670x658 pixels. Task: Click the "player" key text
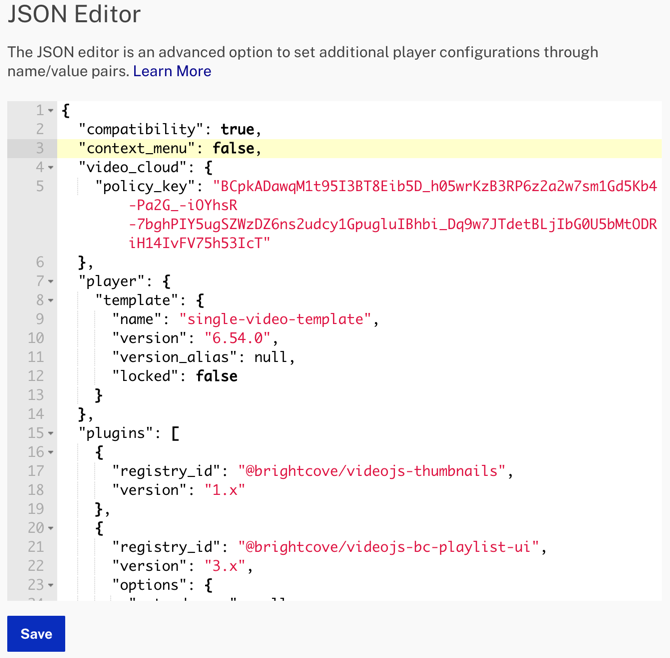112,281
